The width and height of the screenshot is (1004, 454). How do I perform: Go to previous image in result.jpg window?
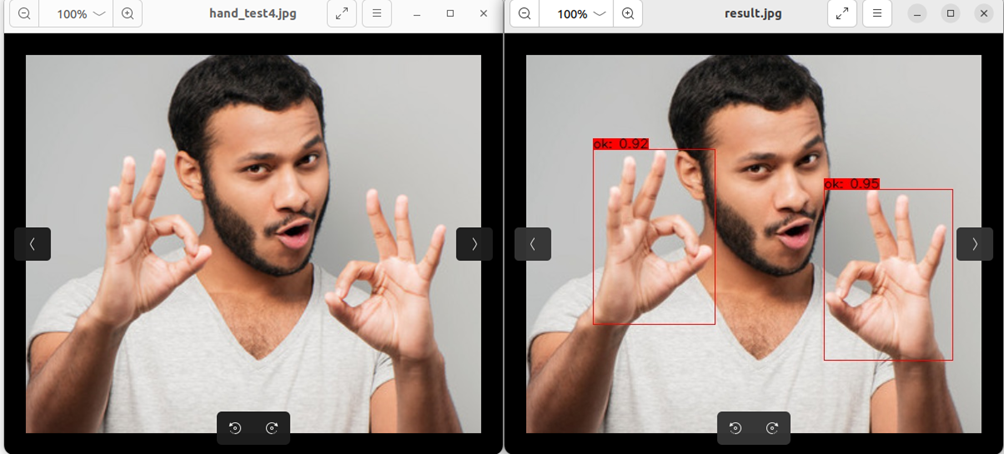533,244
